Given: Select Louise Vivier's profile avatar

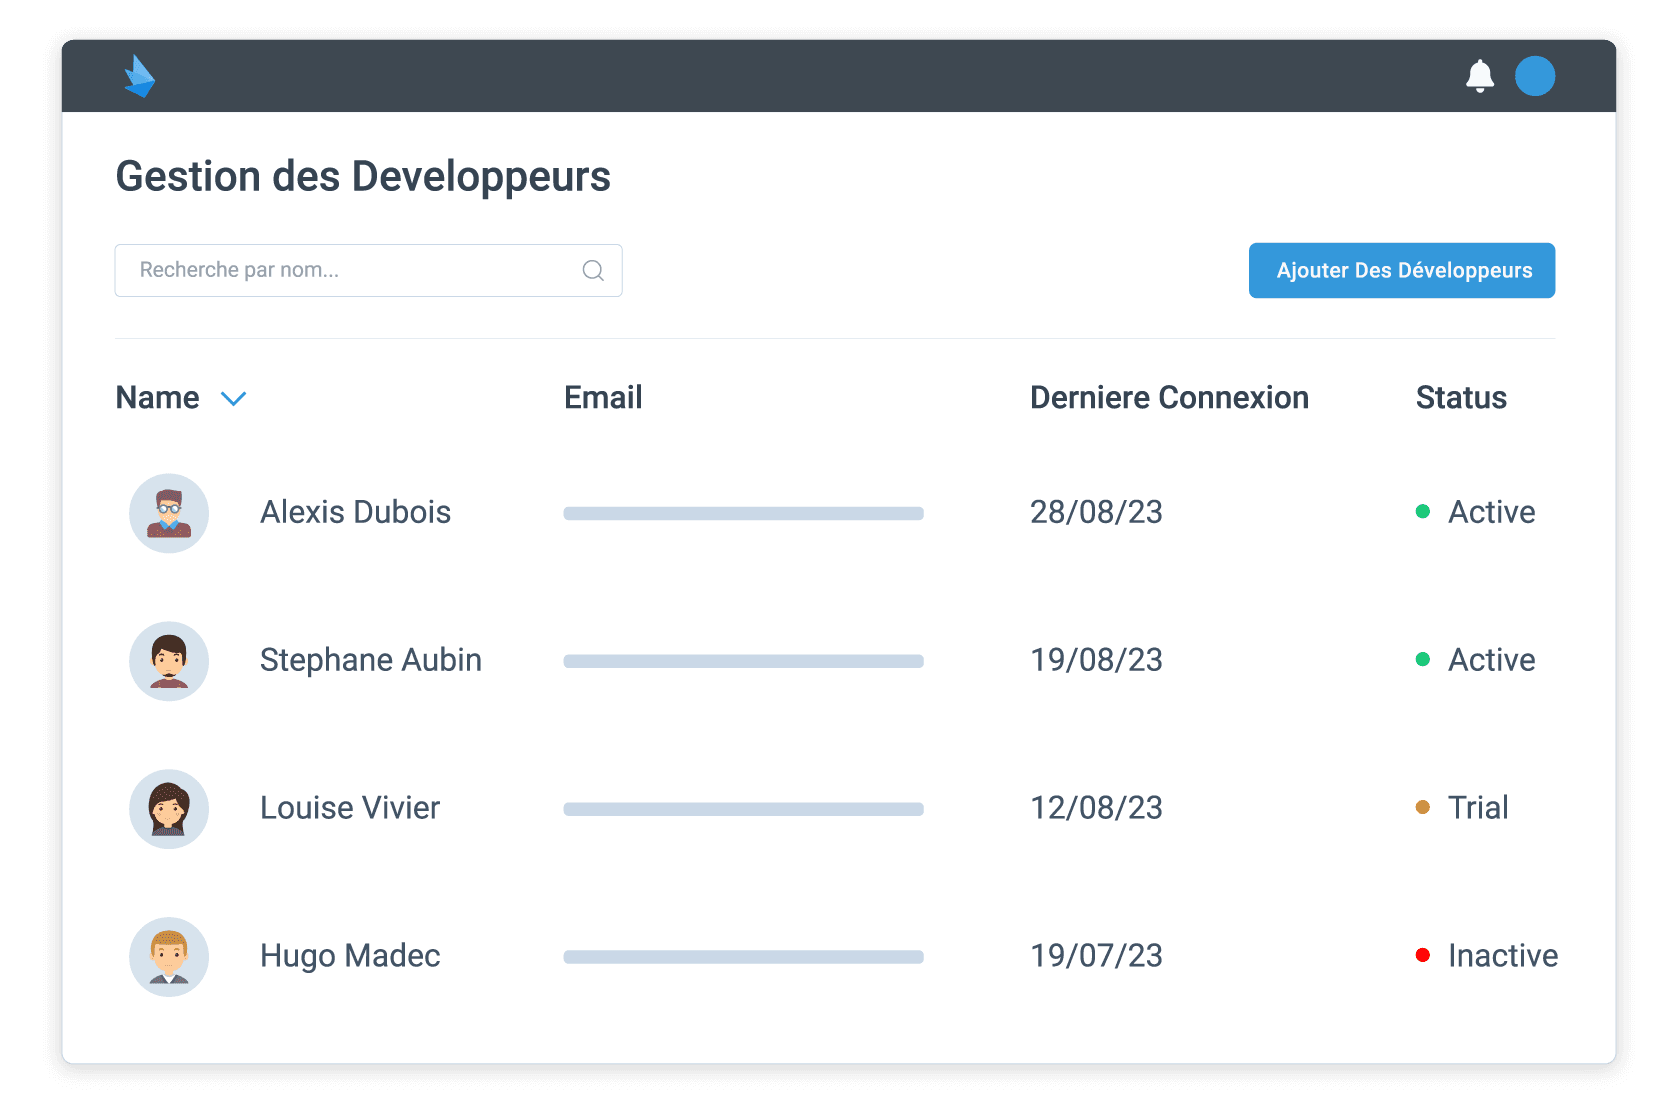Looking at the screenshot, I should click(168, 809).
